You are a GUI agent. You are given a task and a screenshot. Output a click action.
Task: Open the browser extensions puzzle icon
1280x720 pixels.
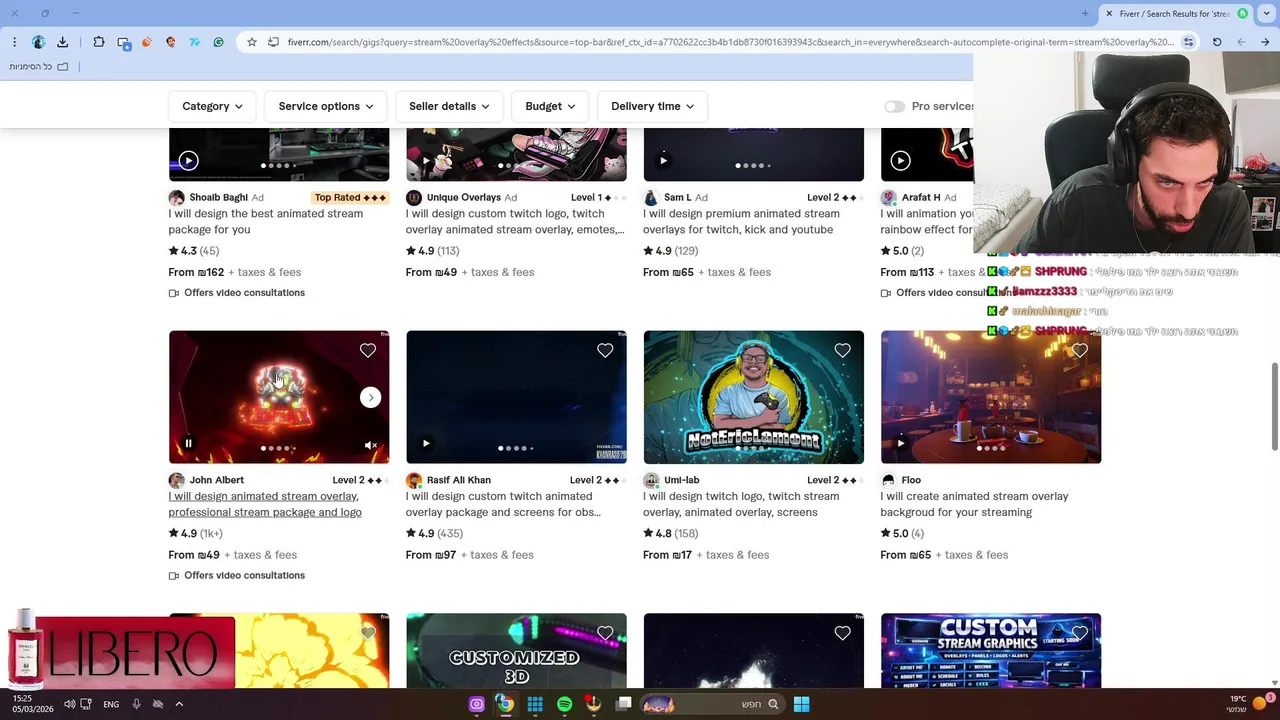[x=98, y=42]
